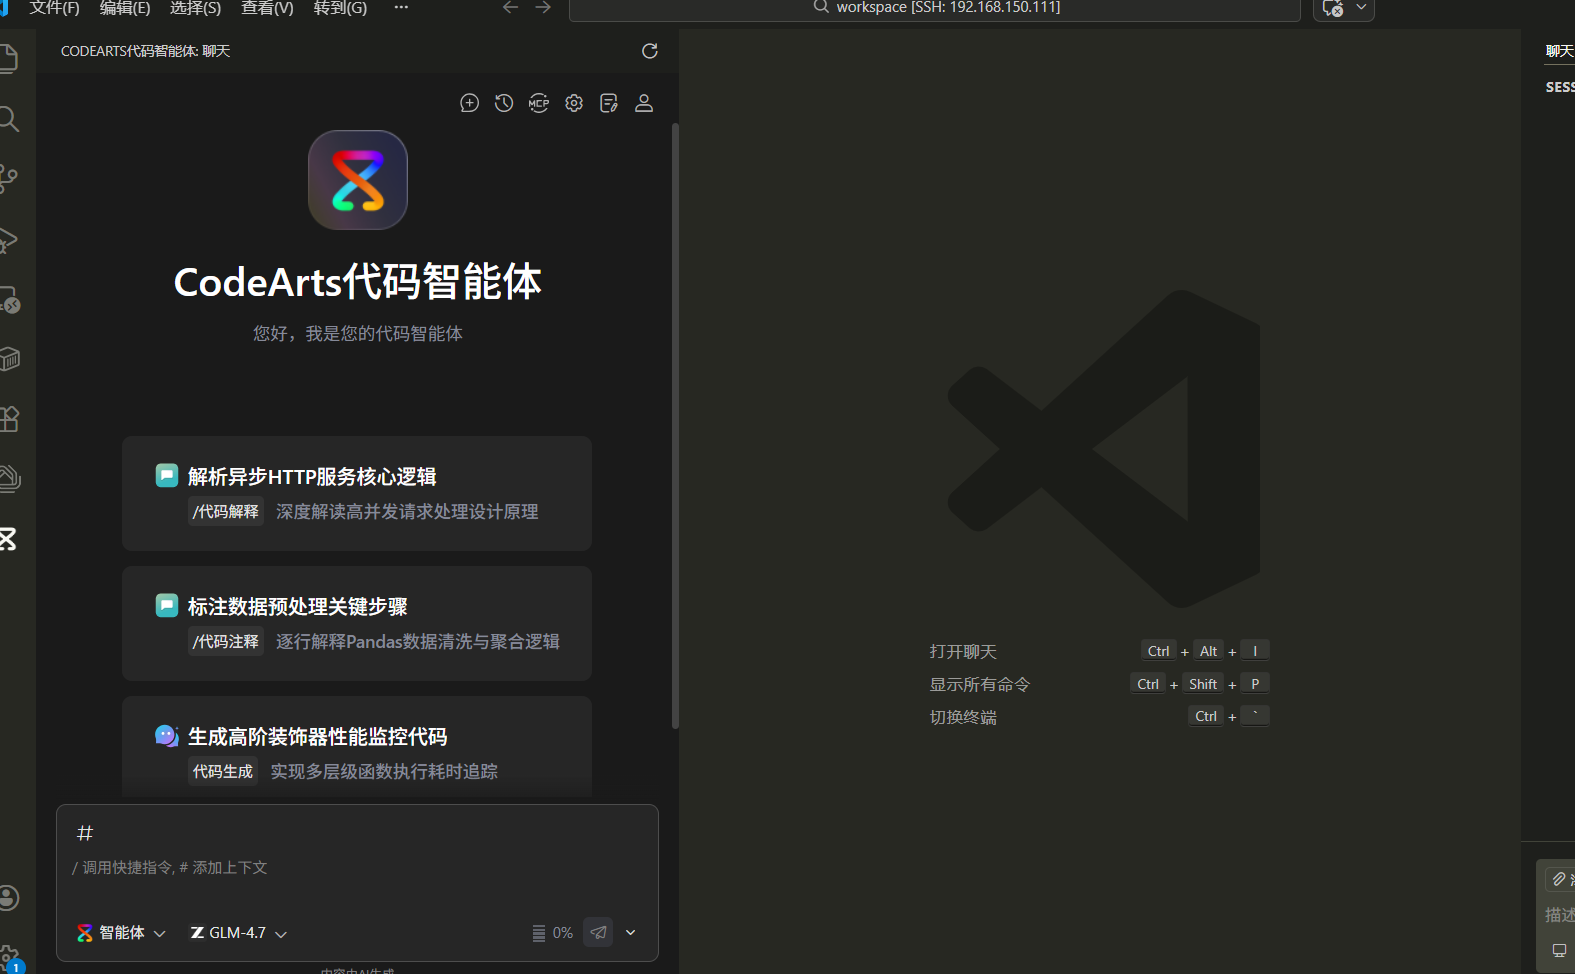Image resolution: width=1575 pixels, height=974 pixels.
Task: Go forward with the right arrow
Action: (543, 8)
